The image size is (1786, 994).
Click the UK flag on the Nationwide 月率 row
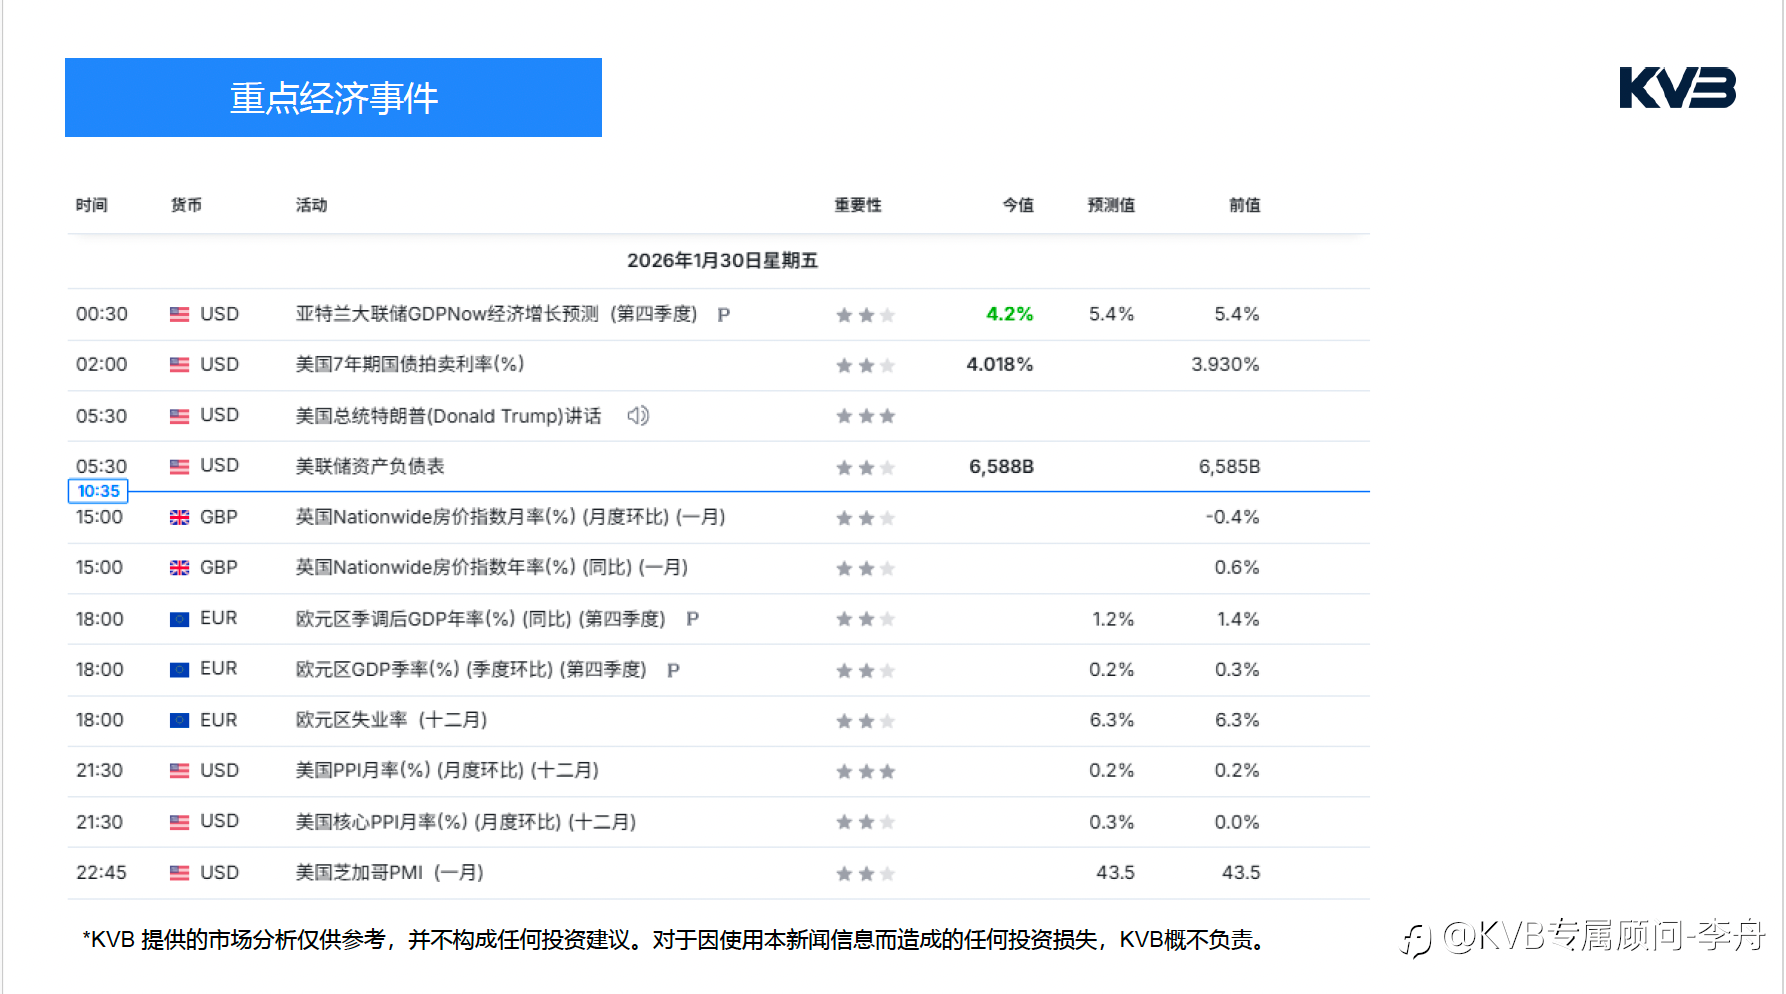pos(180,517)
